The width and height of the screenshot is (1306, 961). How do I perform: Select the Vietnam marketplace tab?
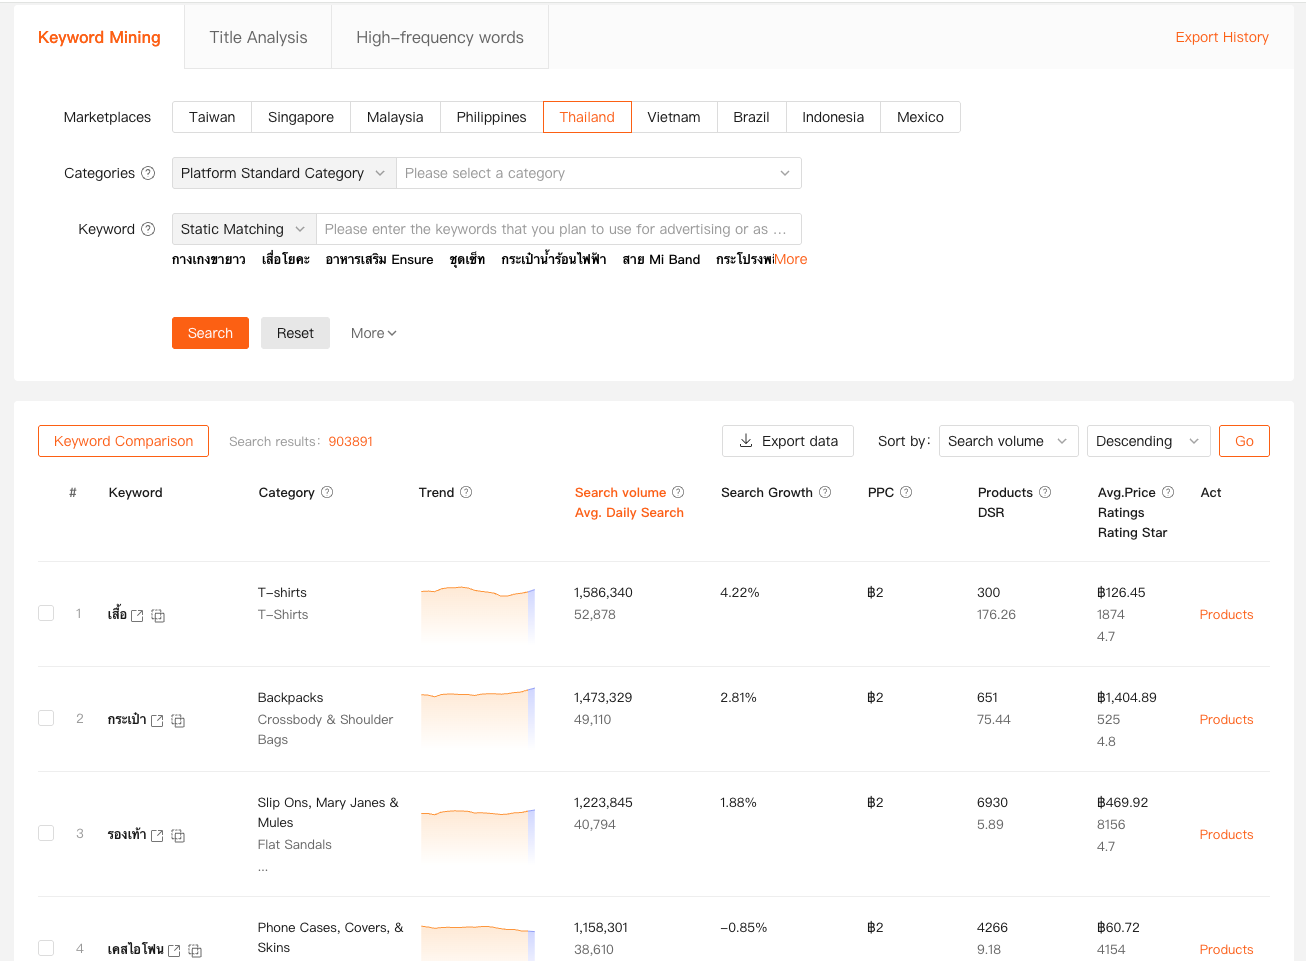(x=673, y=117)
